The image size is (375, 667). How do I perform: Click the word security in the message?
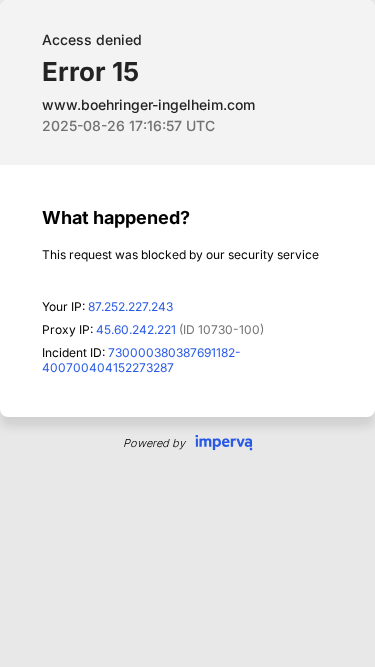click(x=251, y=255)
